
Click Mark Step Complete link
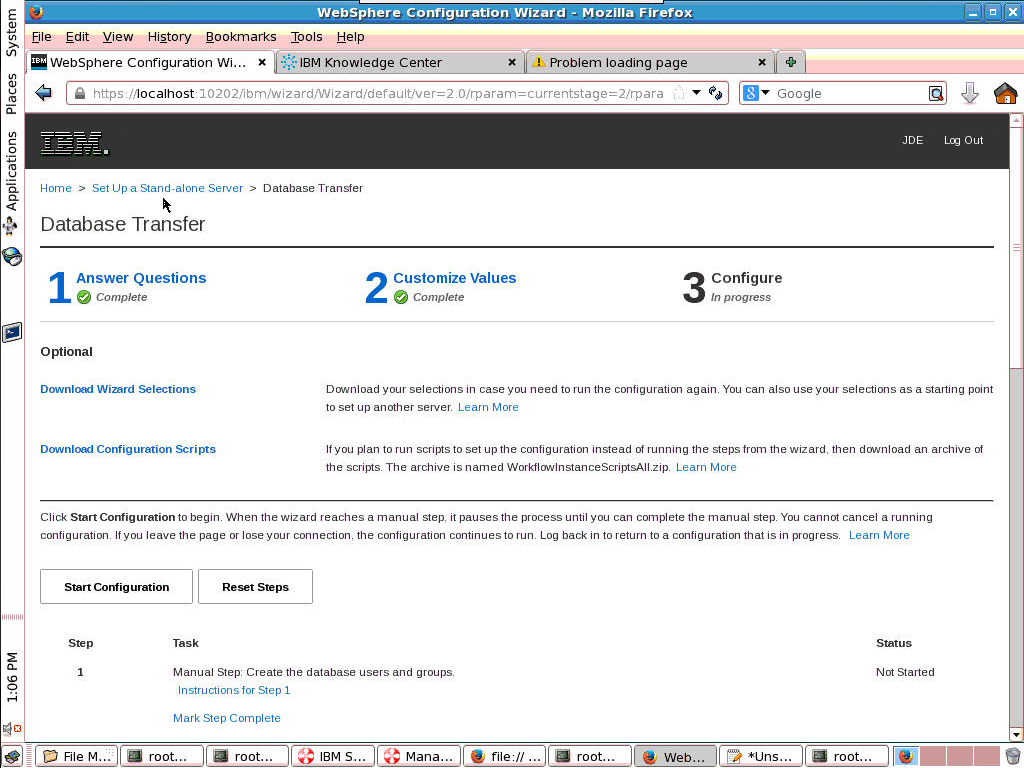click(x=227, y=718)
